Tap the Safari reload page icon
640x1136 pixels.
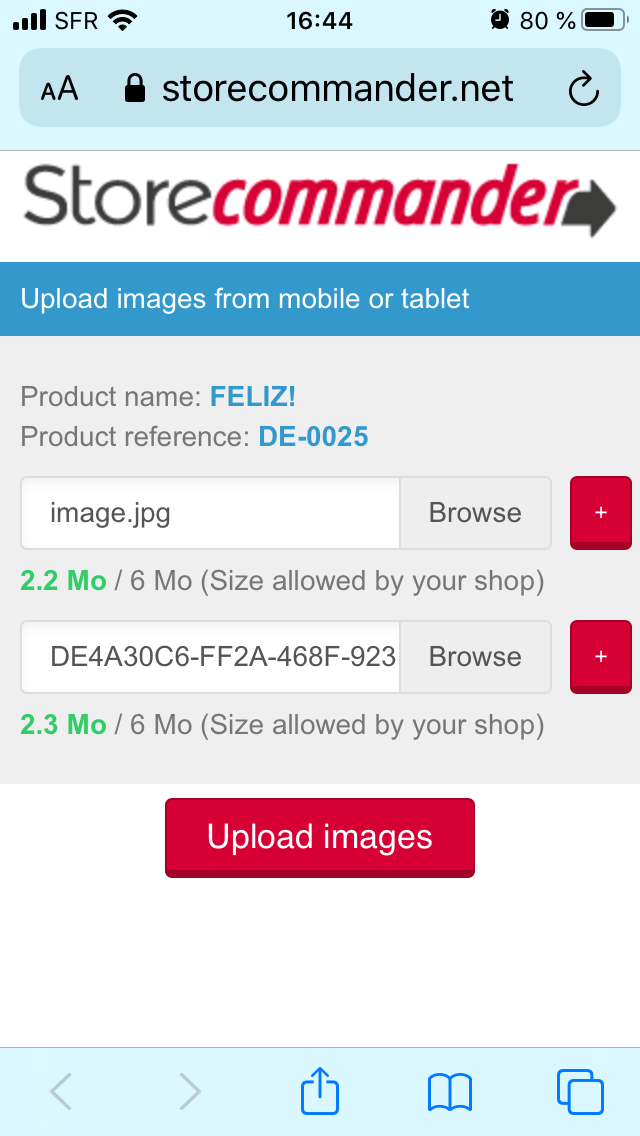click(582, 90)
